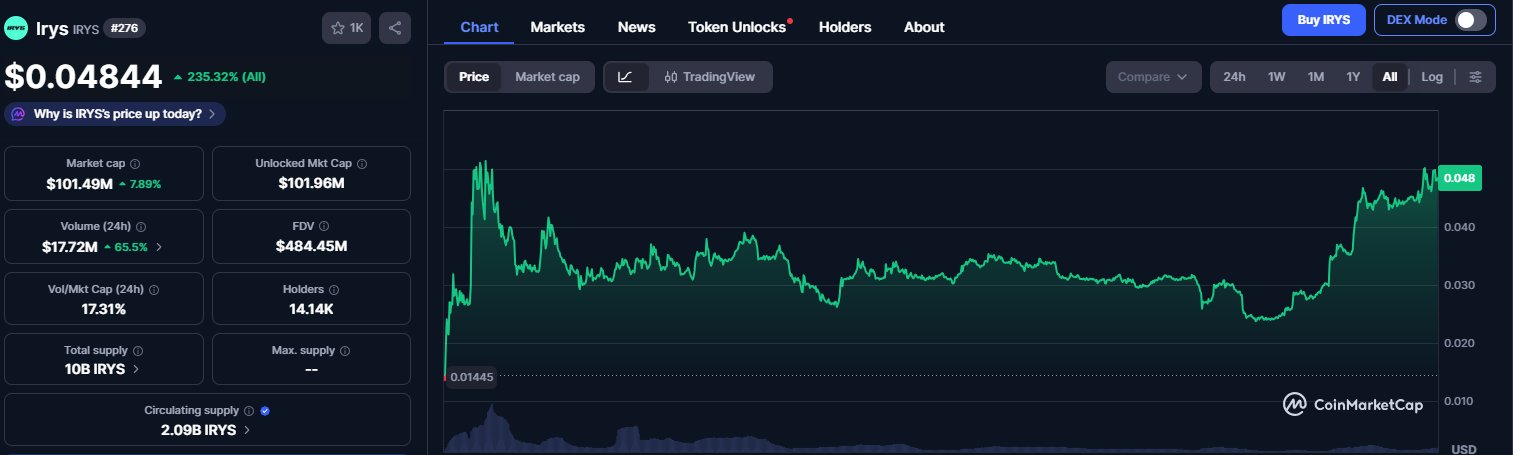Click the $101.96M unlocked cap value
Screen dimensions: 1513x455
[312, 183]
